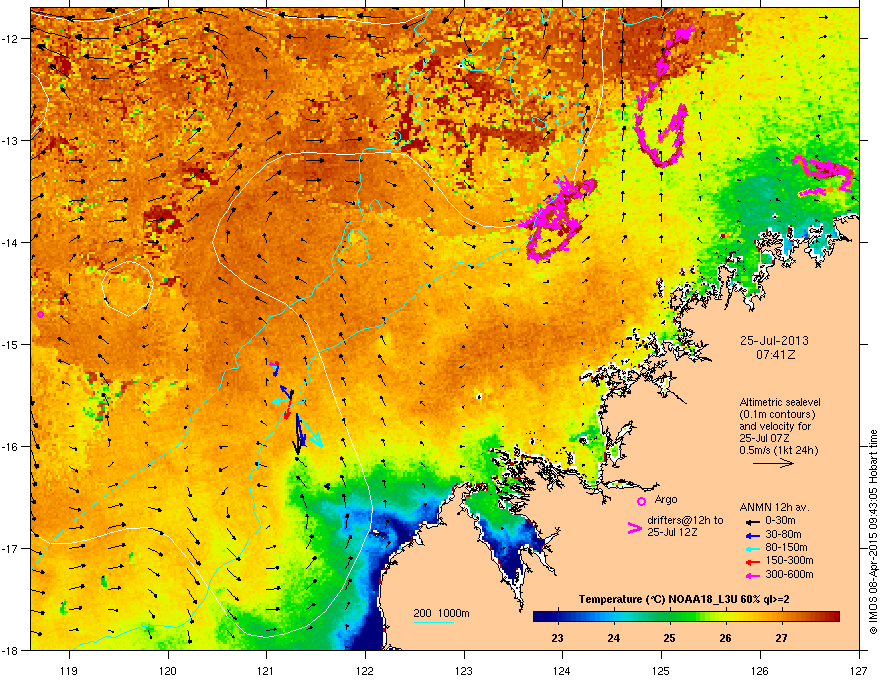Click the '0.5m/s (1kt 24h)' scale text

coord(778,450)
